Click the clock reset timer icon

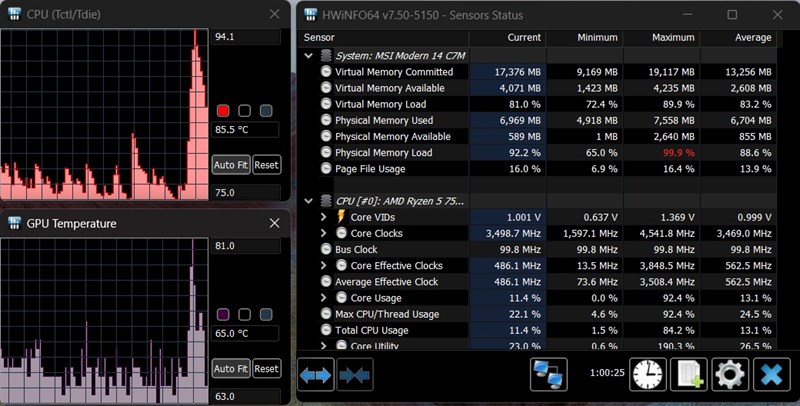[x=648, y=375]
